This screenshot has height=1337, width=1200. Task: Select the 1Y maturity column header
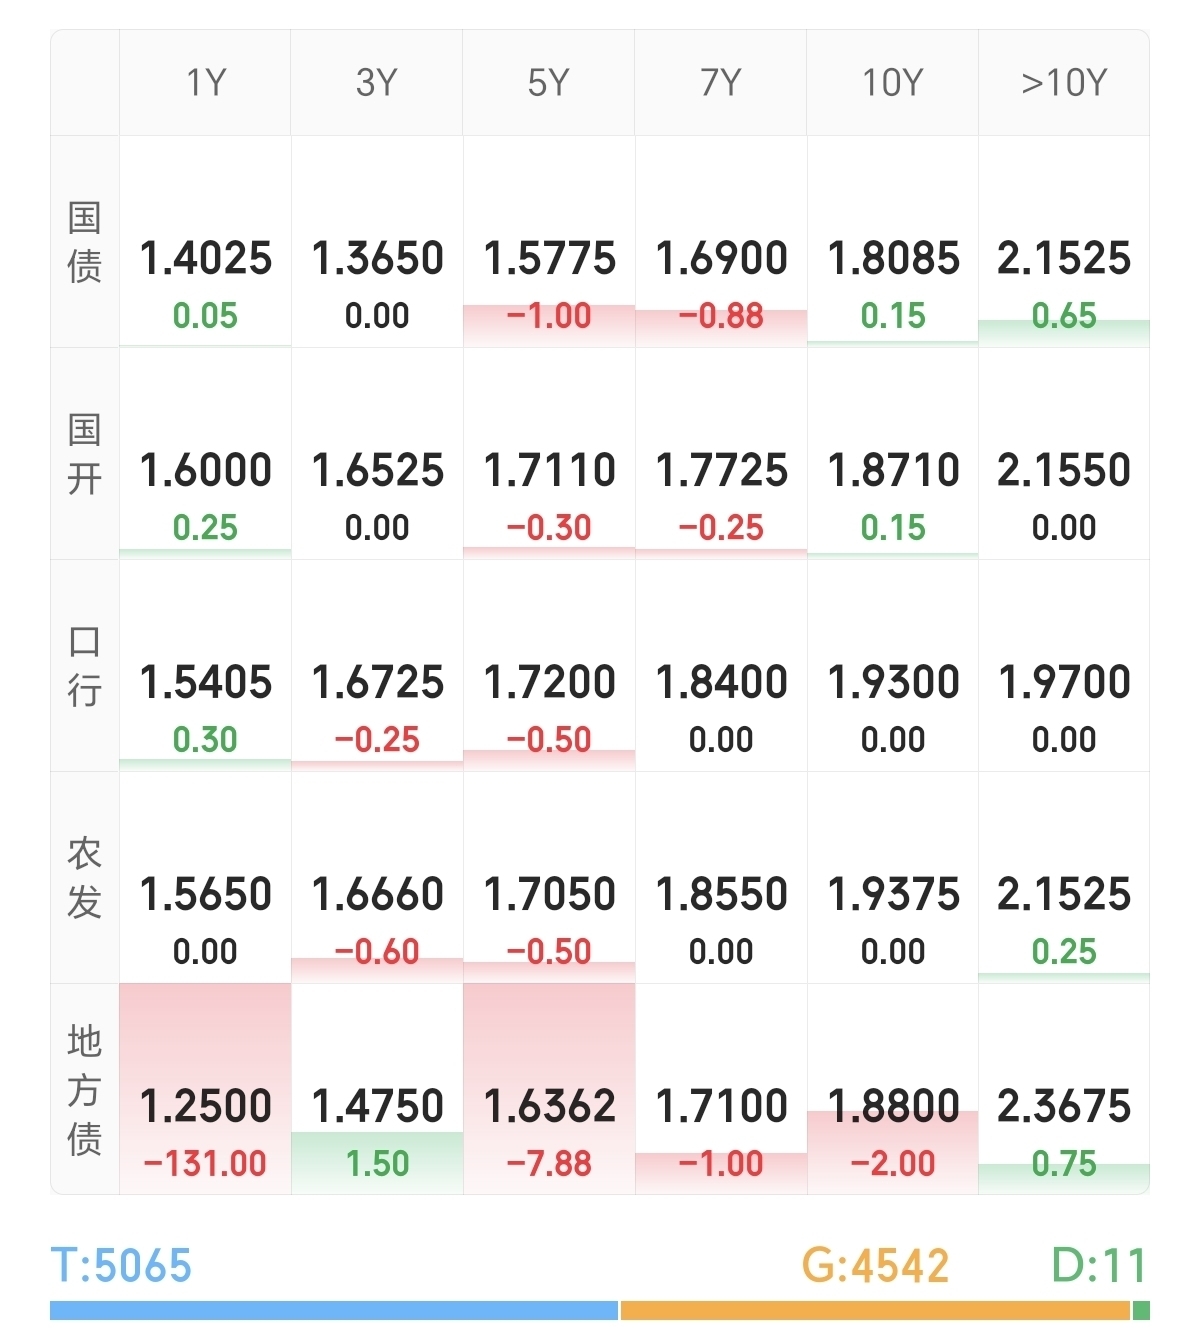[x=205, y=83]
